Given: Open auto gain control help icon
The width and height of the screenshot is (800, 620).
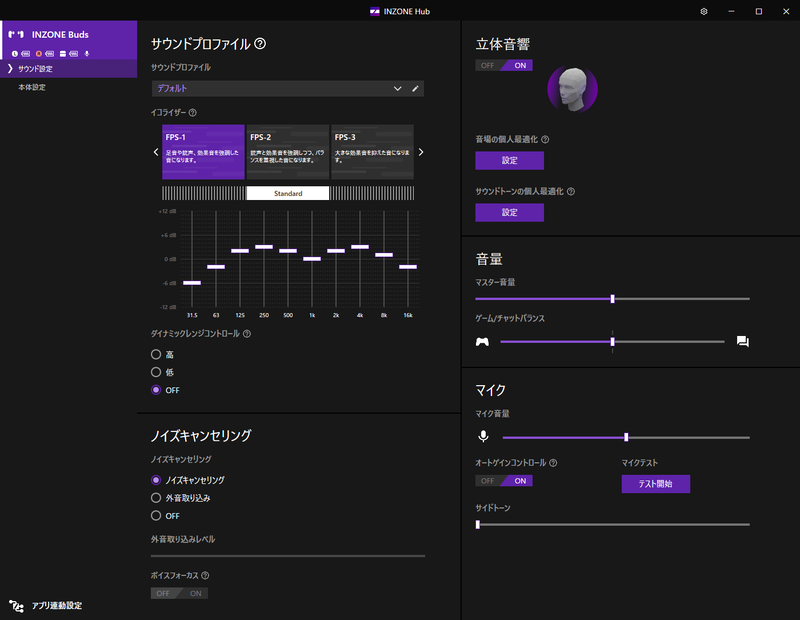Looking at the screenshot, I should (553, 463).
